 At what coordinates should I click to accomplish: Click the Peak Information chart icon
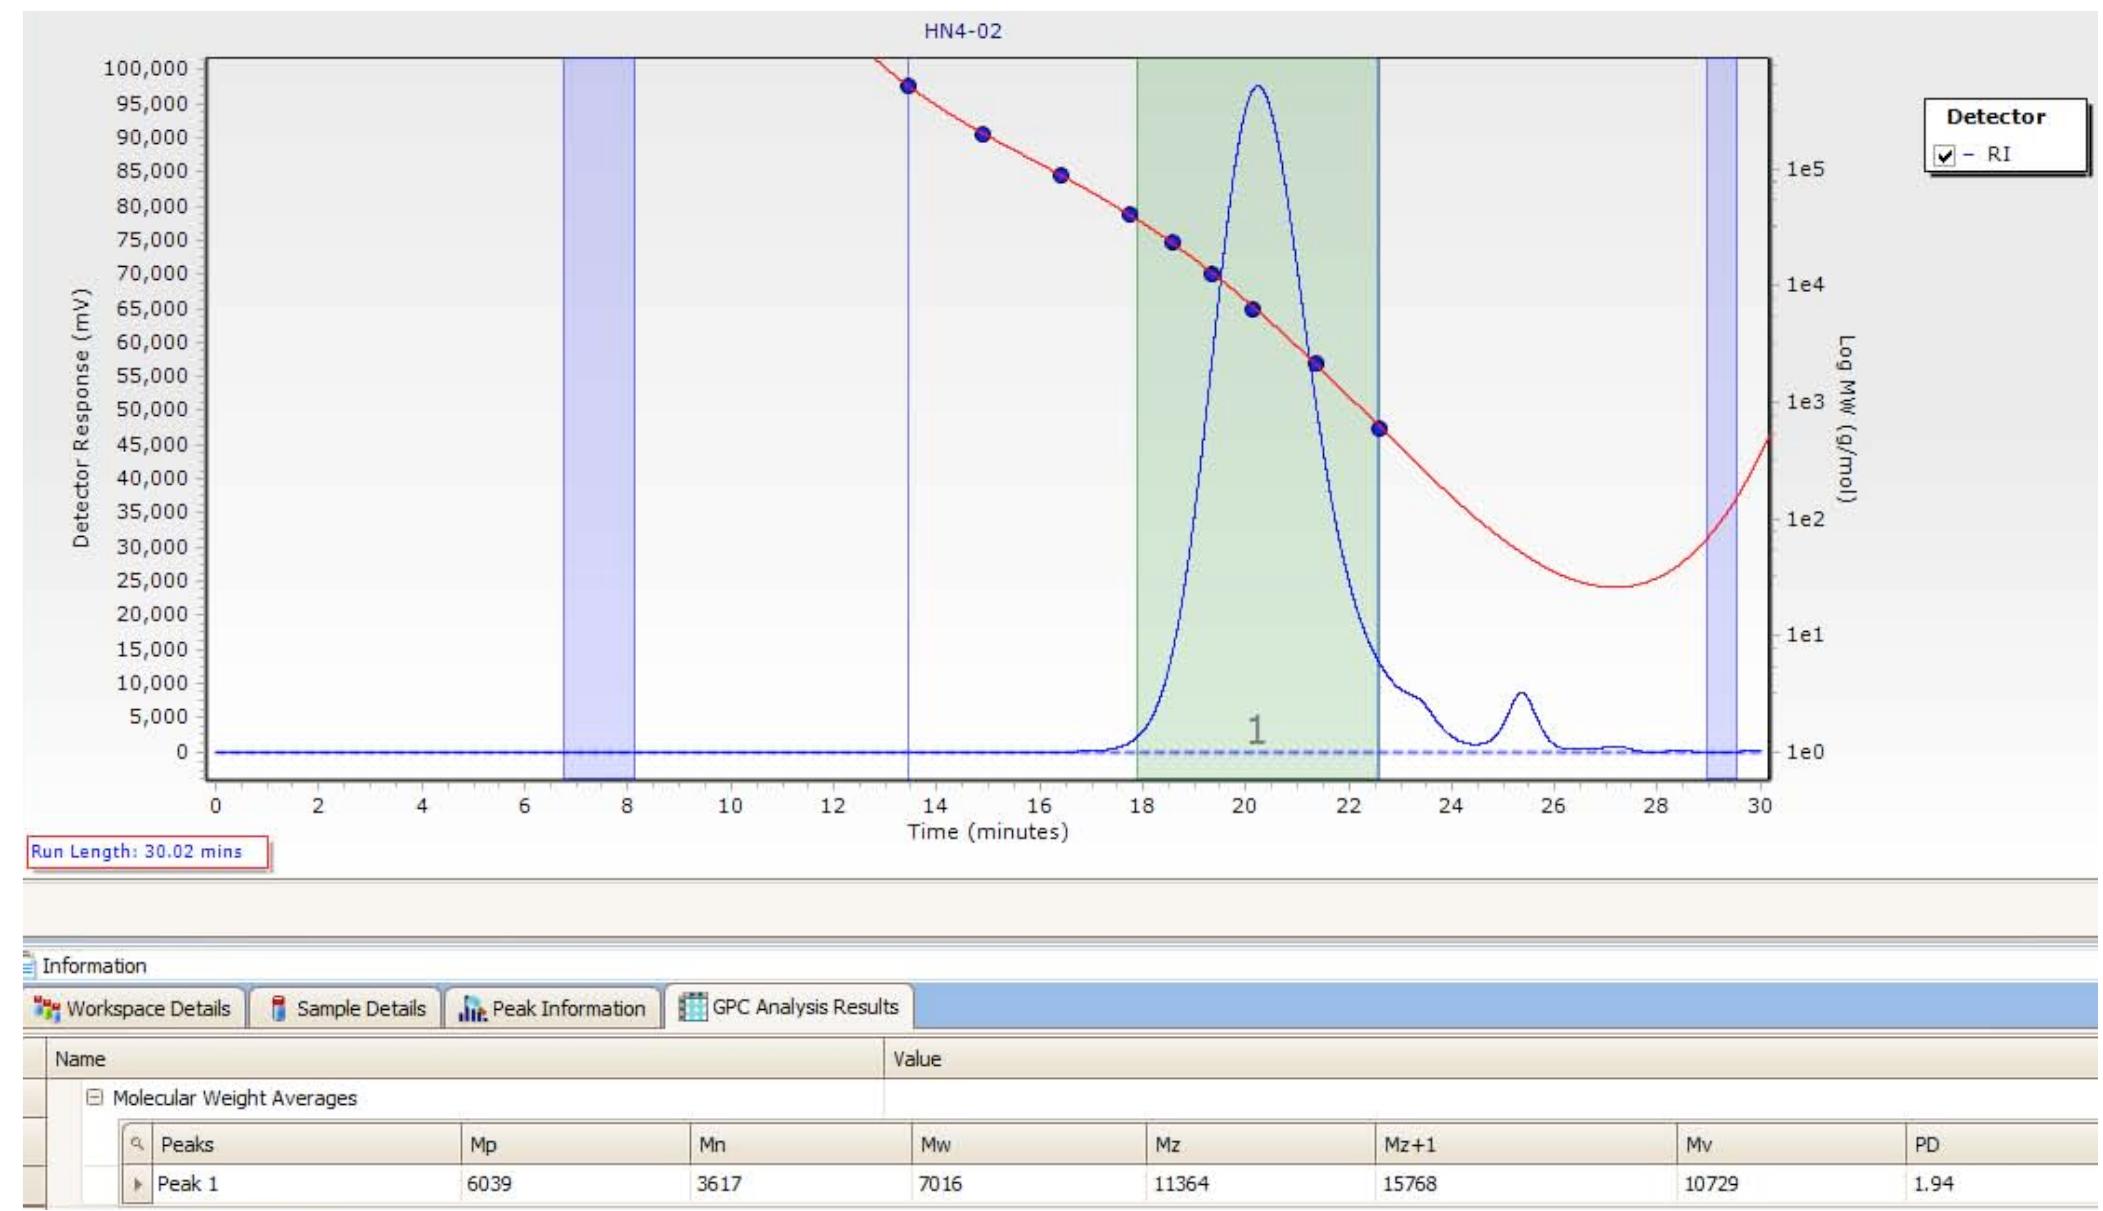coord(472,1008)
